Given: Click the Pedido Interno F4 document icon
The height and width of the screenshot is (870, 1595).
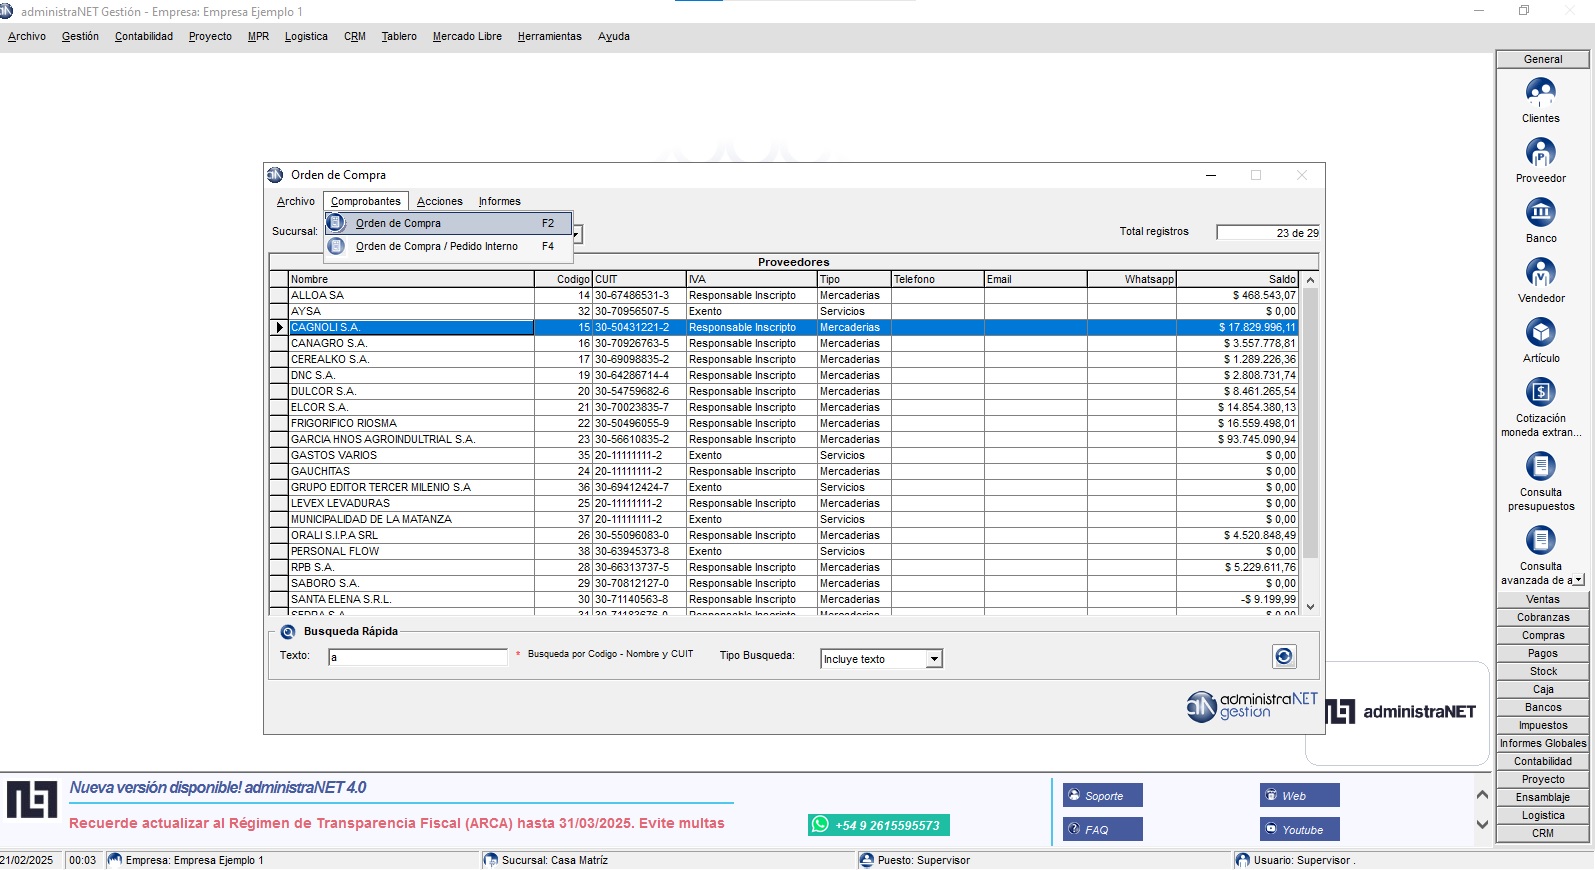Looking at the screenshot, I should 337,246.
